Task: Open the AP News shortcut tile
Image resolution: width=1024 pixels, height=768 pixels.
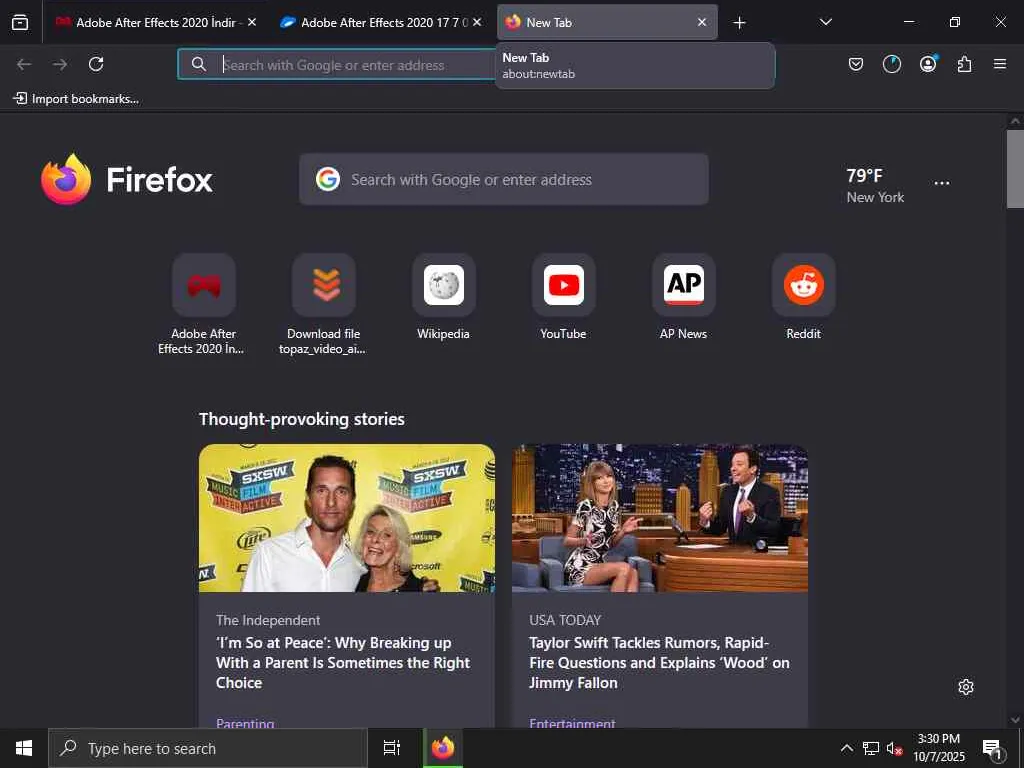Action: pyautogui.click(x=684, y=297)
